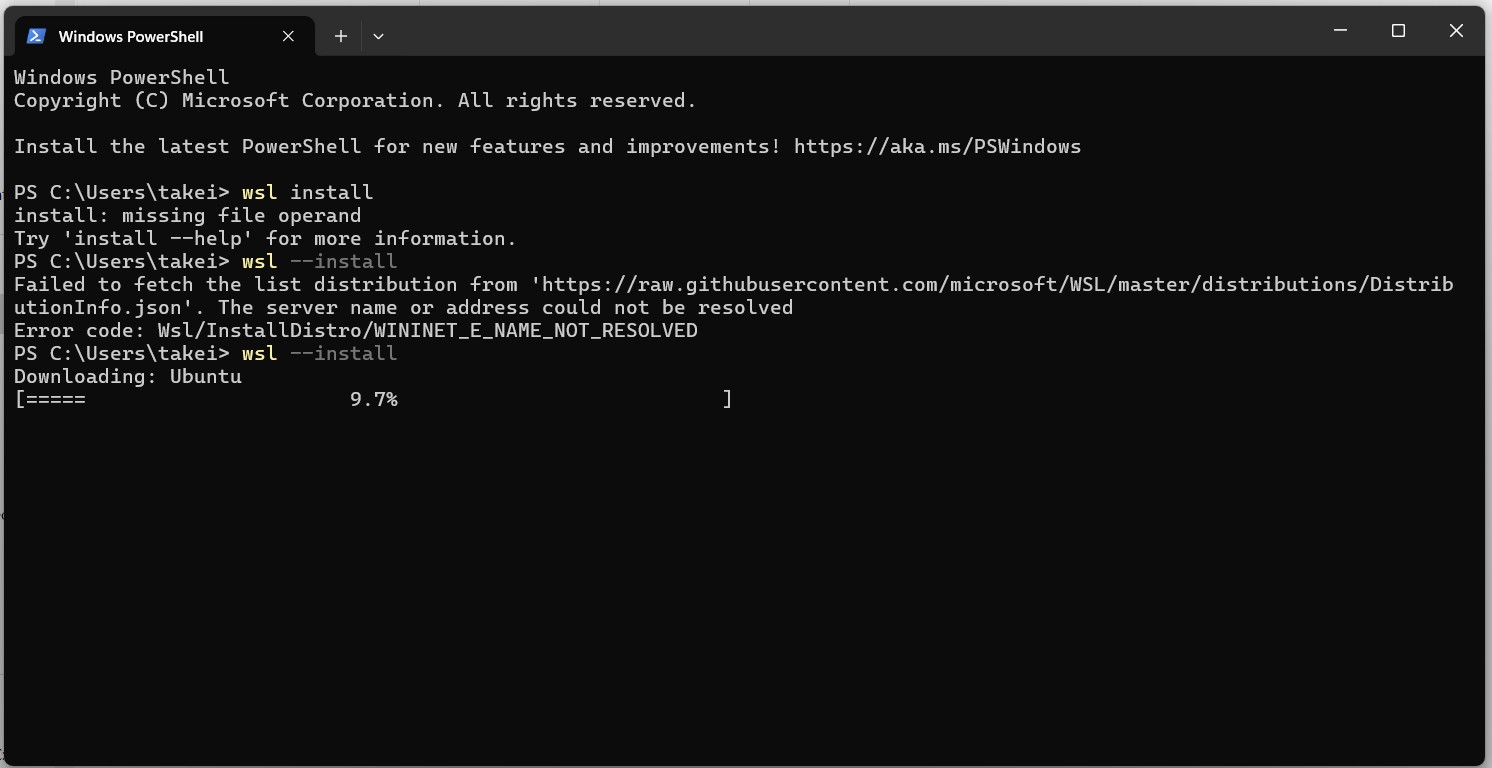Click the Copyright Microsoft Corporation line
The width and height of the screenshot is (1492, 768).
click(355, 100)
